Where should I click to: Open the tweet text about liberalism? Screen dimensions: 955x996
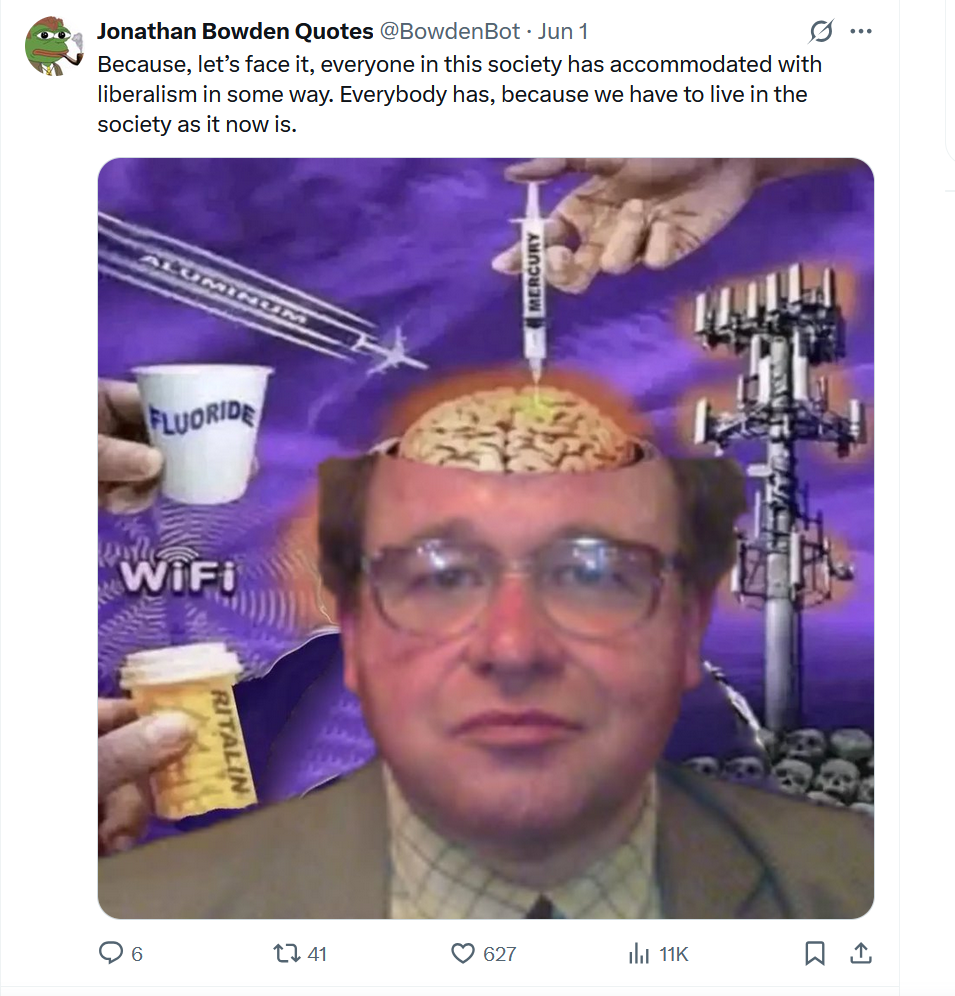(459, 94)
